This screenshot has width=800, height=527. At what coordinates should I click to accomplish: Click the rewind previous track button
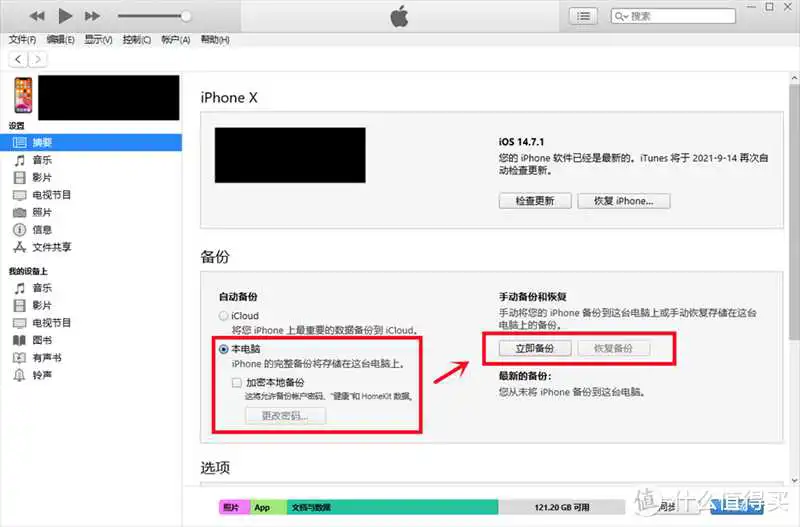tap(37, 16)
